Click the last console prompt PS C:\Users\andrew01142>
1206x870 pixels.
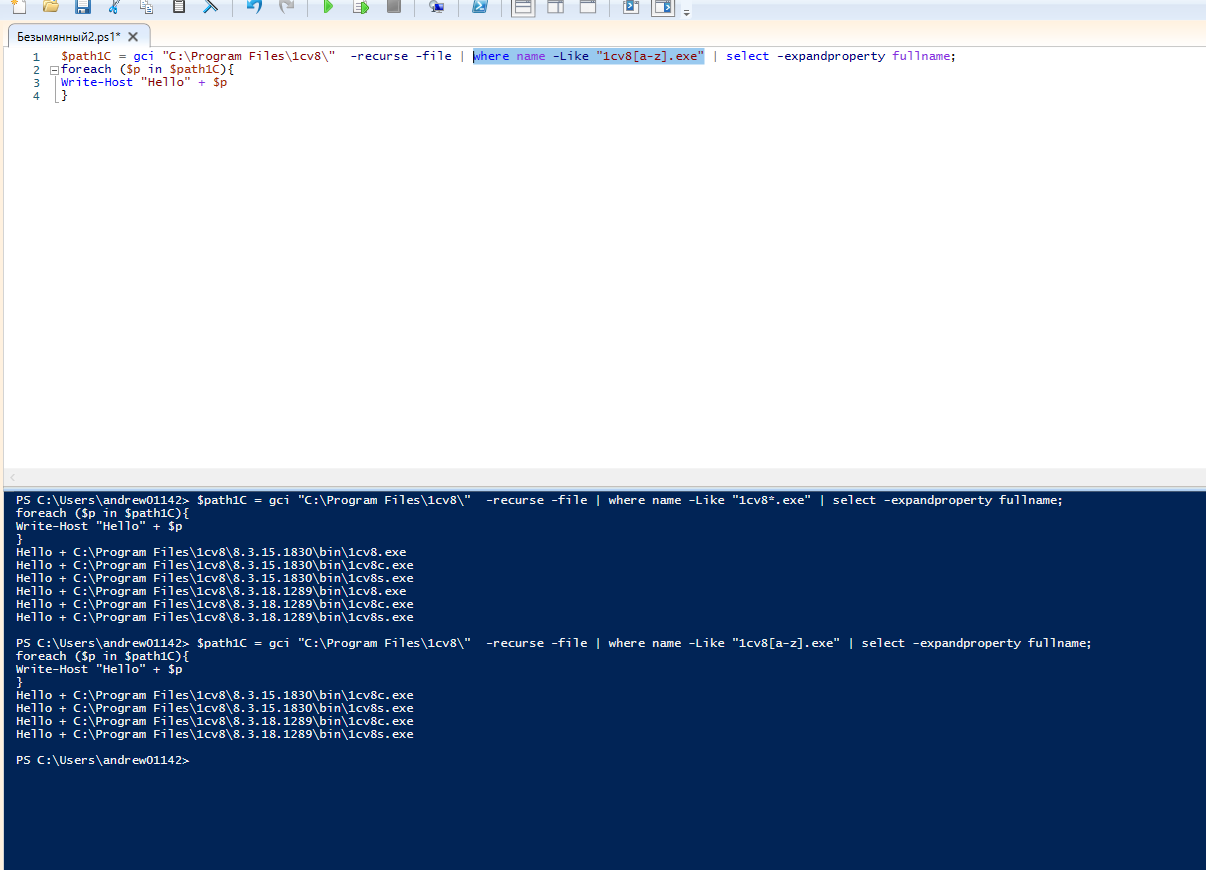click(x=102, y=760)
